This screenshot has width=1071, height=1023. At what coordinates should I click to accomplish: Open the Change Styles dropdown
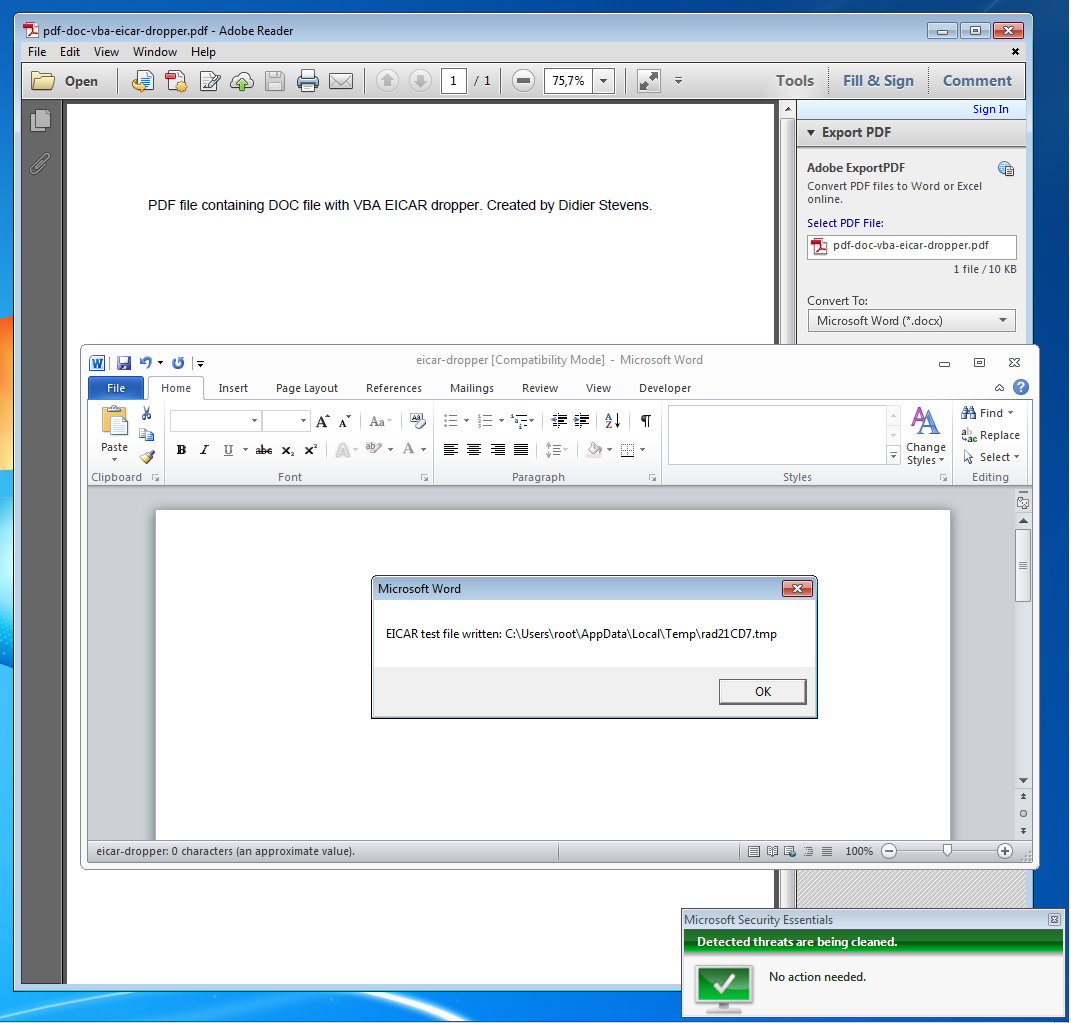click(926, 436)
